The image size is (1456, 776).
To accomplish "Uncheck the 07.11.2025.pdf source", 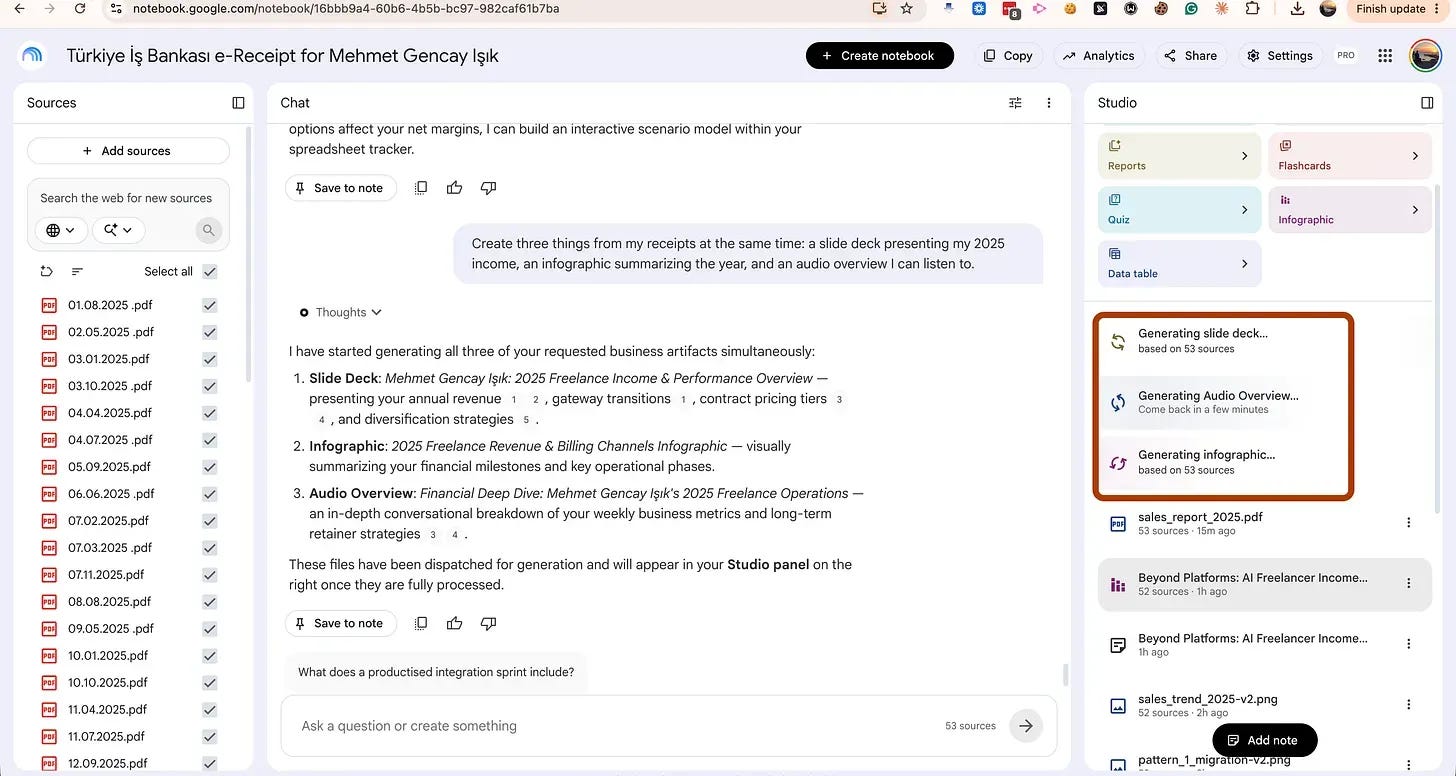I will pos(209,575).
